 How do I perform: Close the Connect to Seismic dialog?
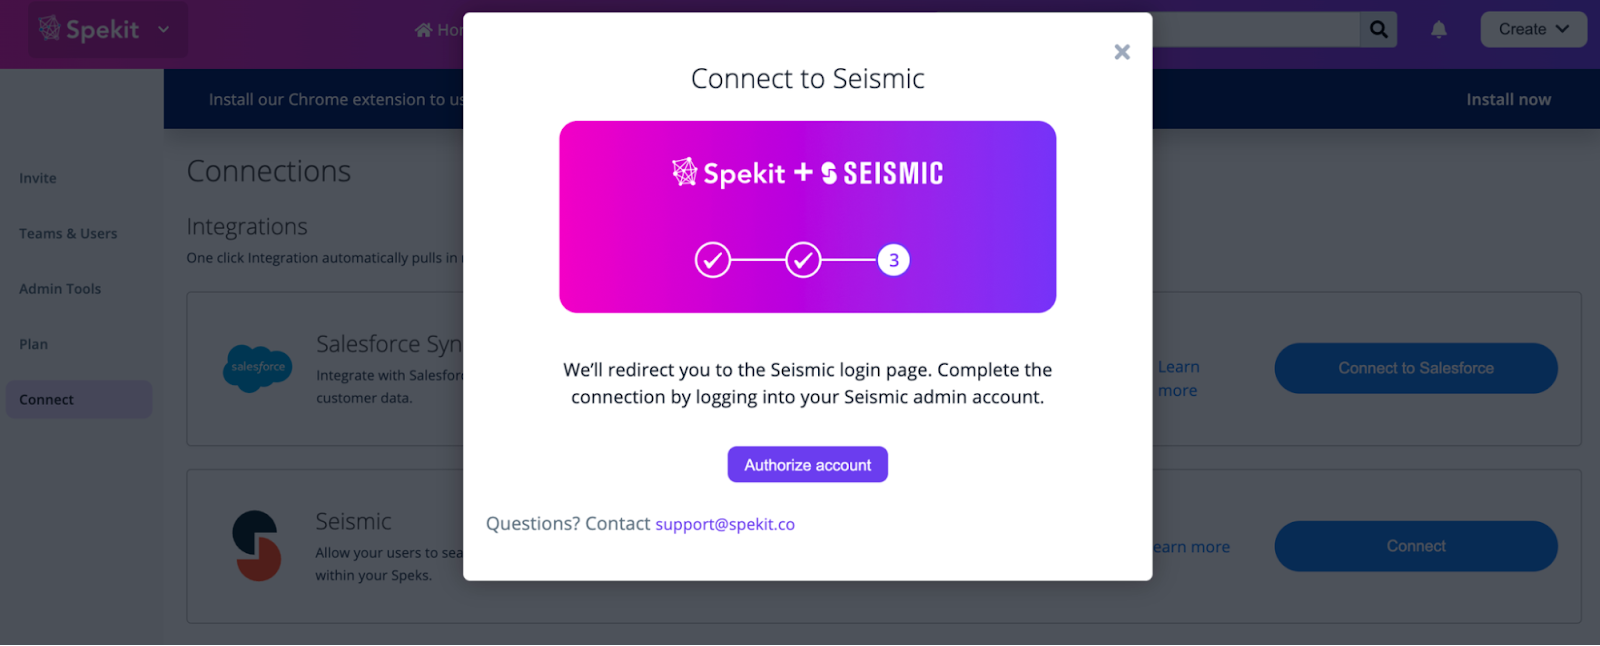point(1122,52)
